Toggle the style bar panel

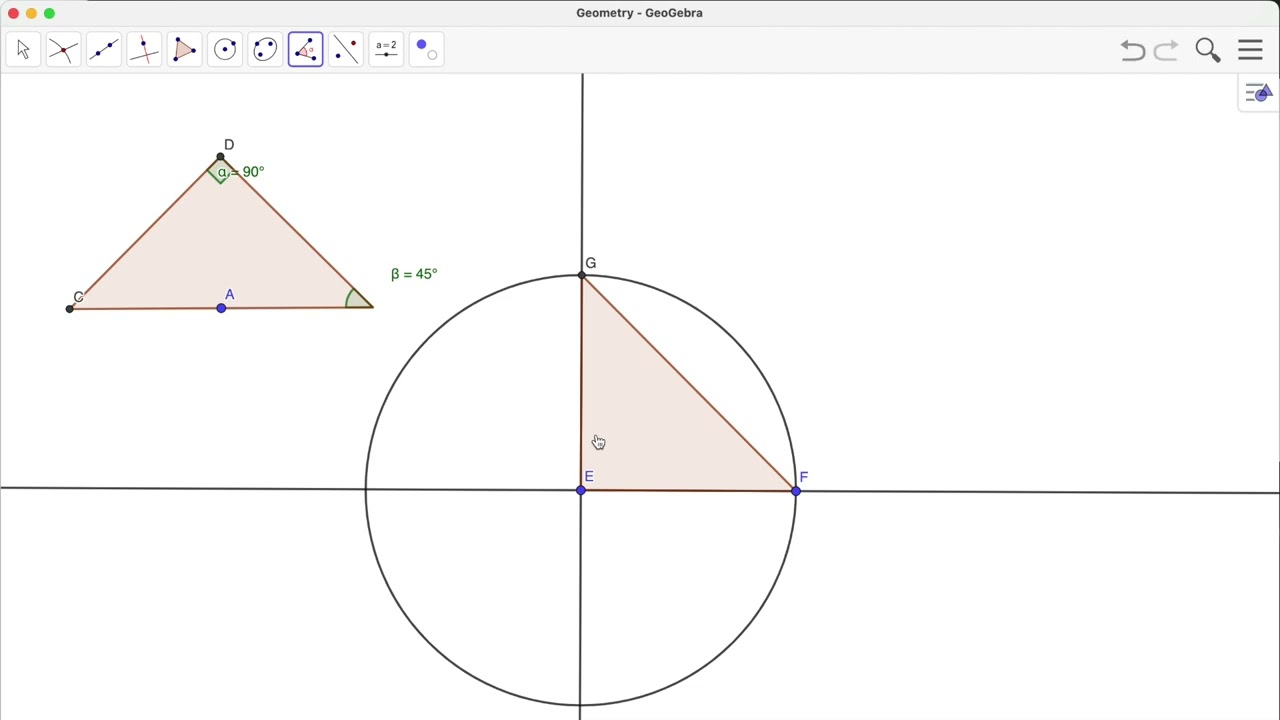[1258, 94]
